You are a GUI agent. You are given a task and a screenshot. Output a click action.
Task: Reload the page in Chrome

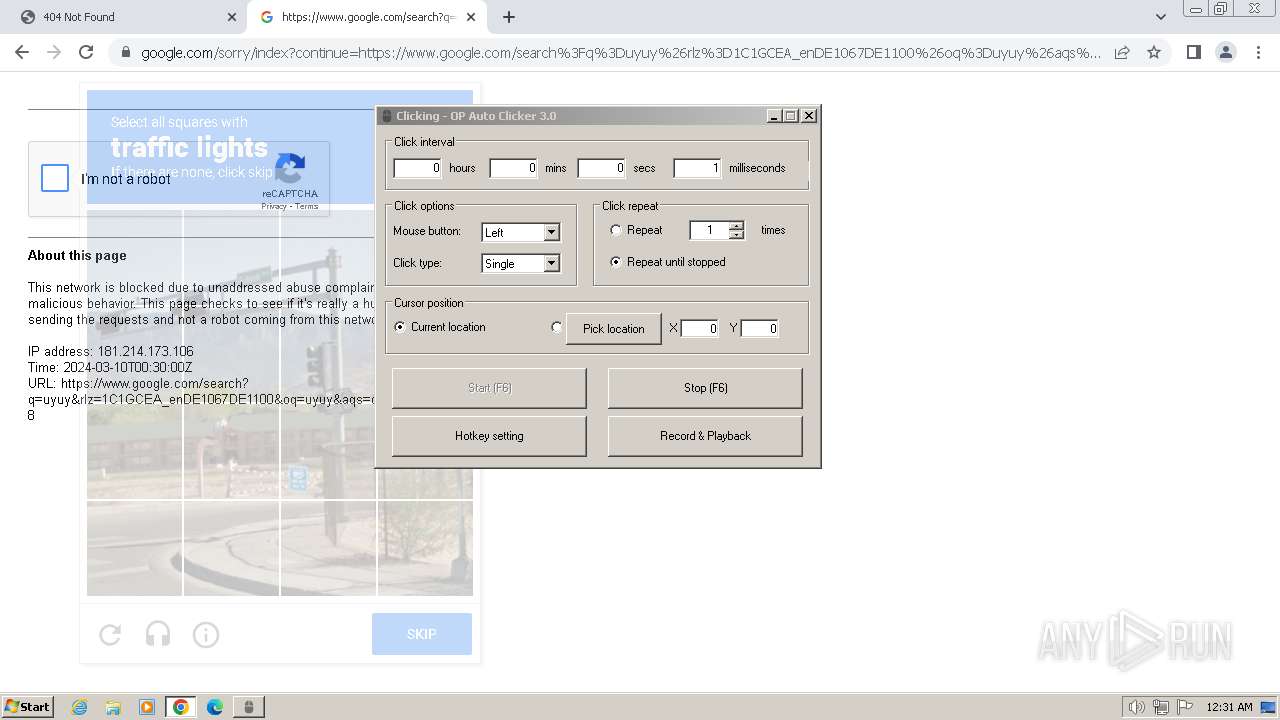point(86,52)
